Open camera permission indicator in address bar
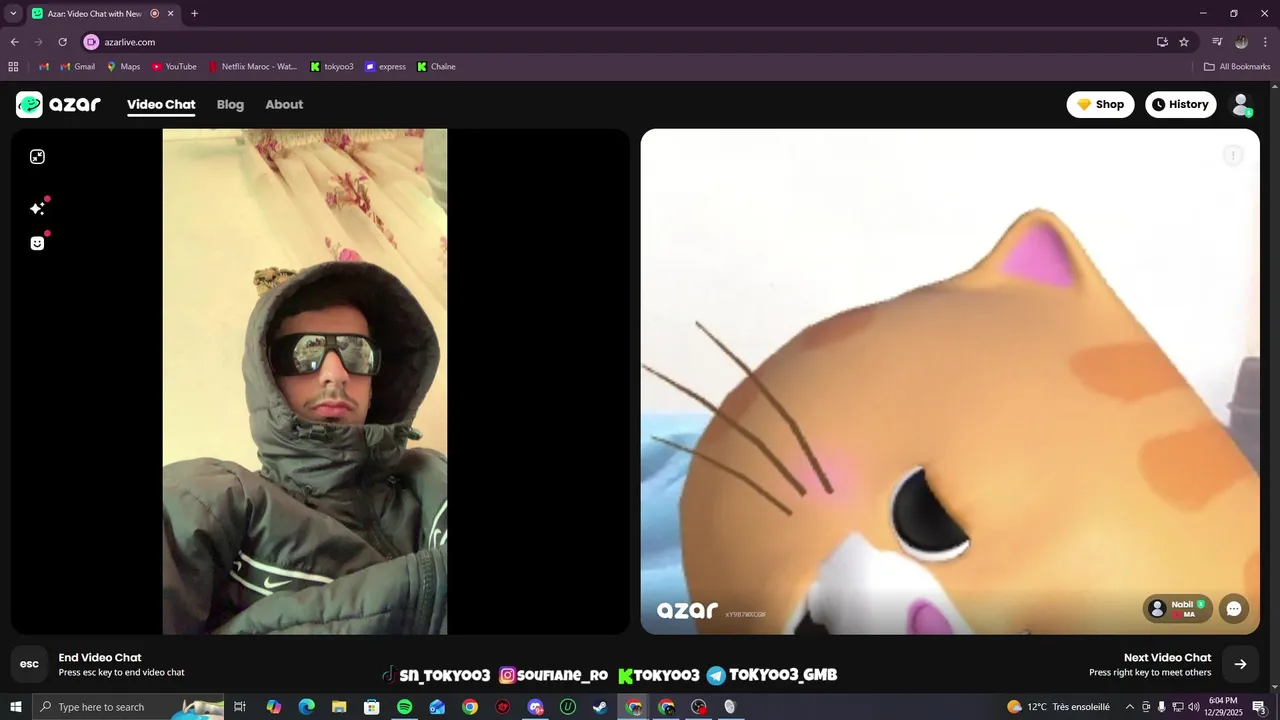 pos(91,42)
